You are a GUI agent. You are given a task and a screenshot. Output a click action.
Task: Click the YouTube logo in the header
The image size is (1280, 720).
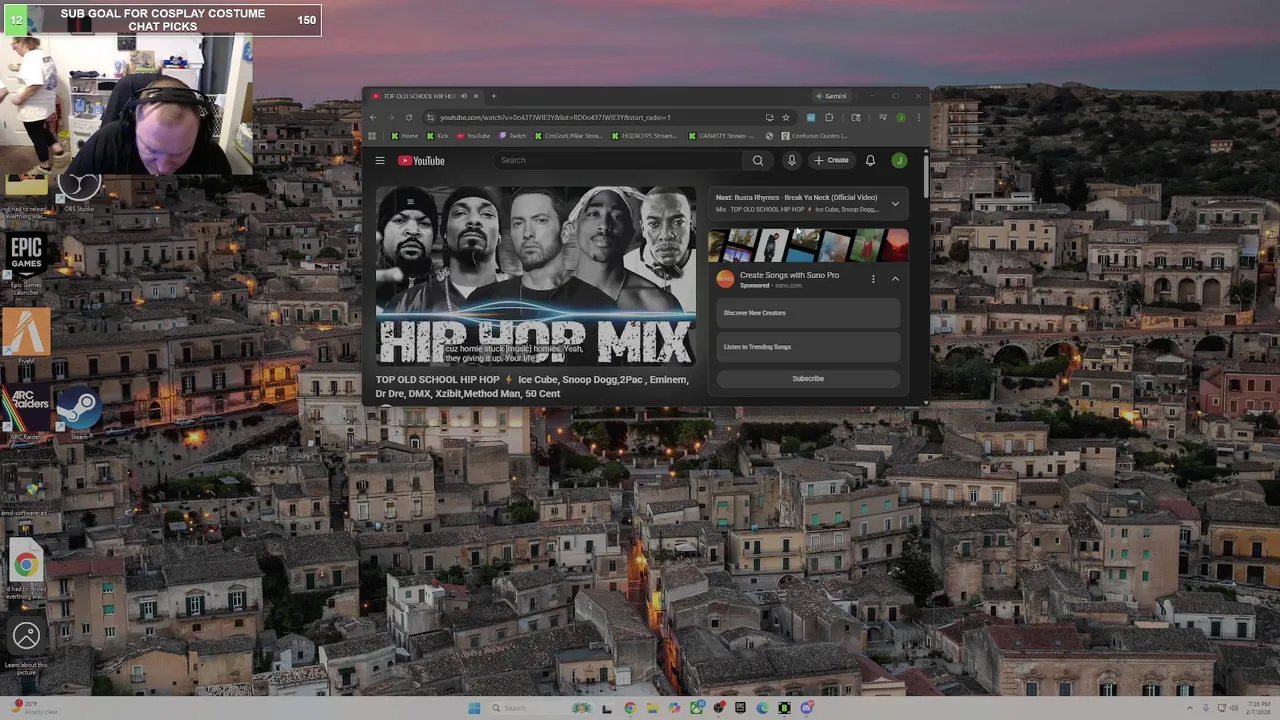point(421,160)
